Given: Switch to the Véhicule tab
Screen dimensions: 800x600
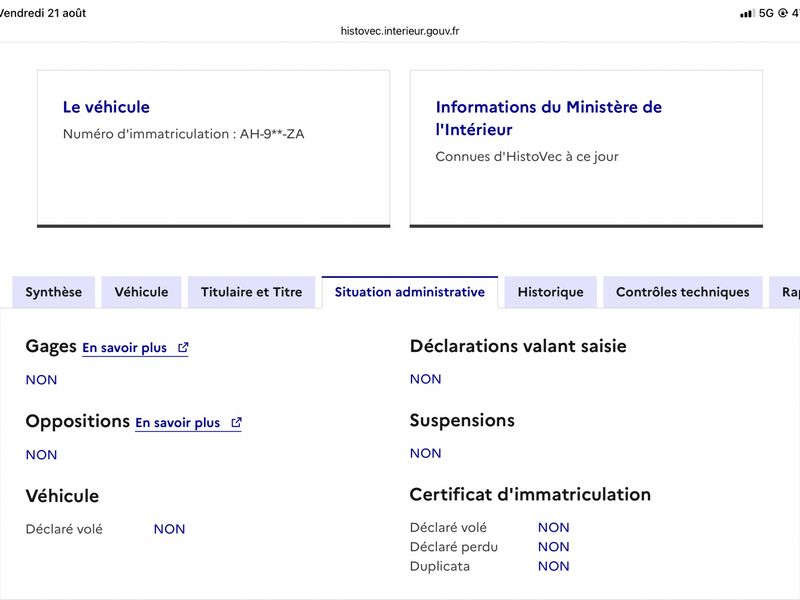Looking at the screenshot, I should click(141, 292).
